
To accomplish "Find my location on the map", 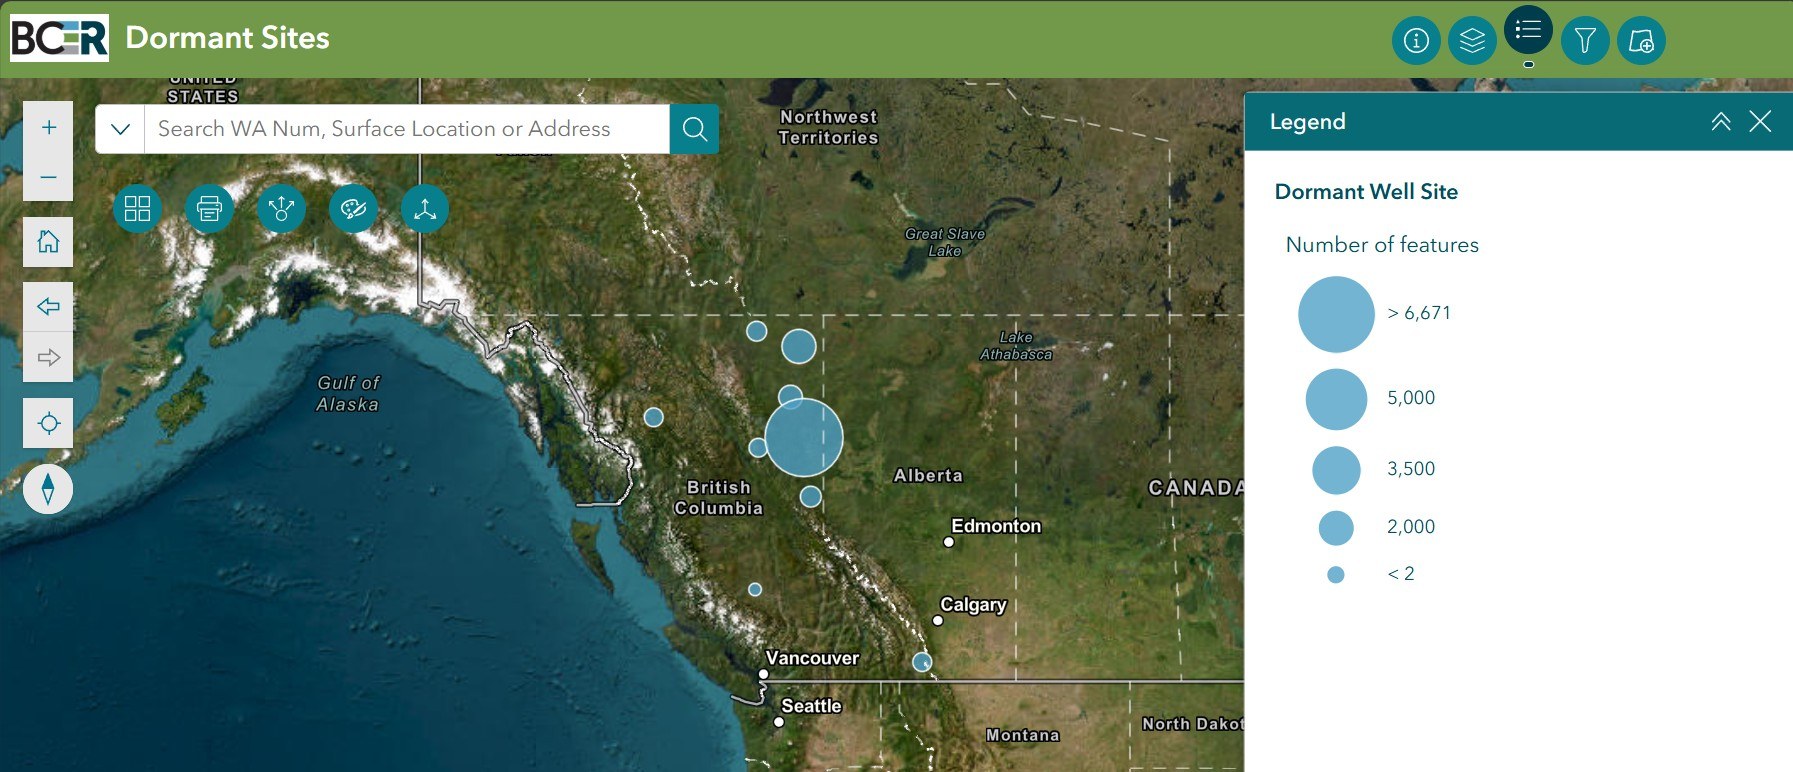I will click(48, 423).
